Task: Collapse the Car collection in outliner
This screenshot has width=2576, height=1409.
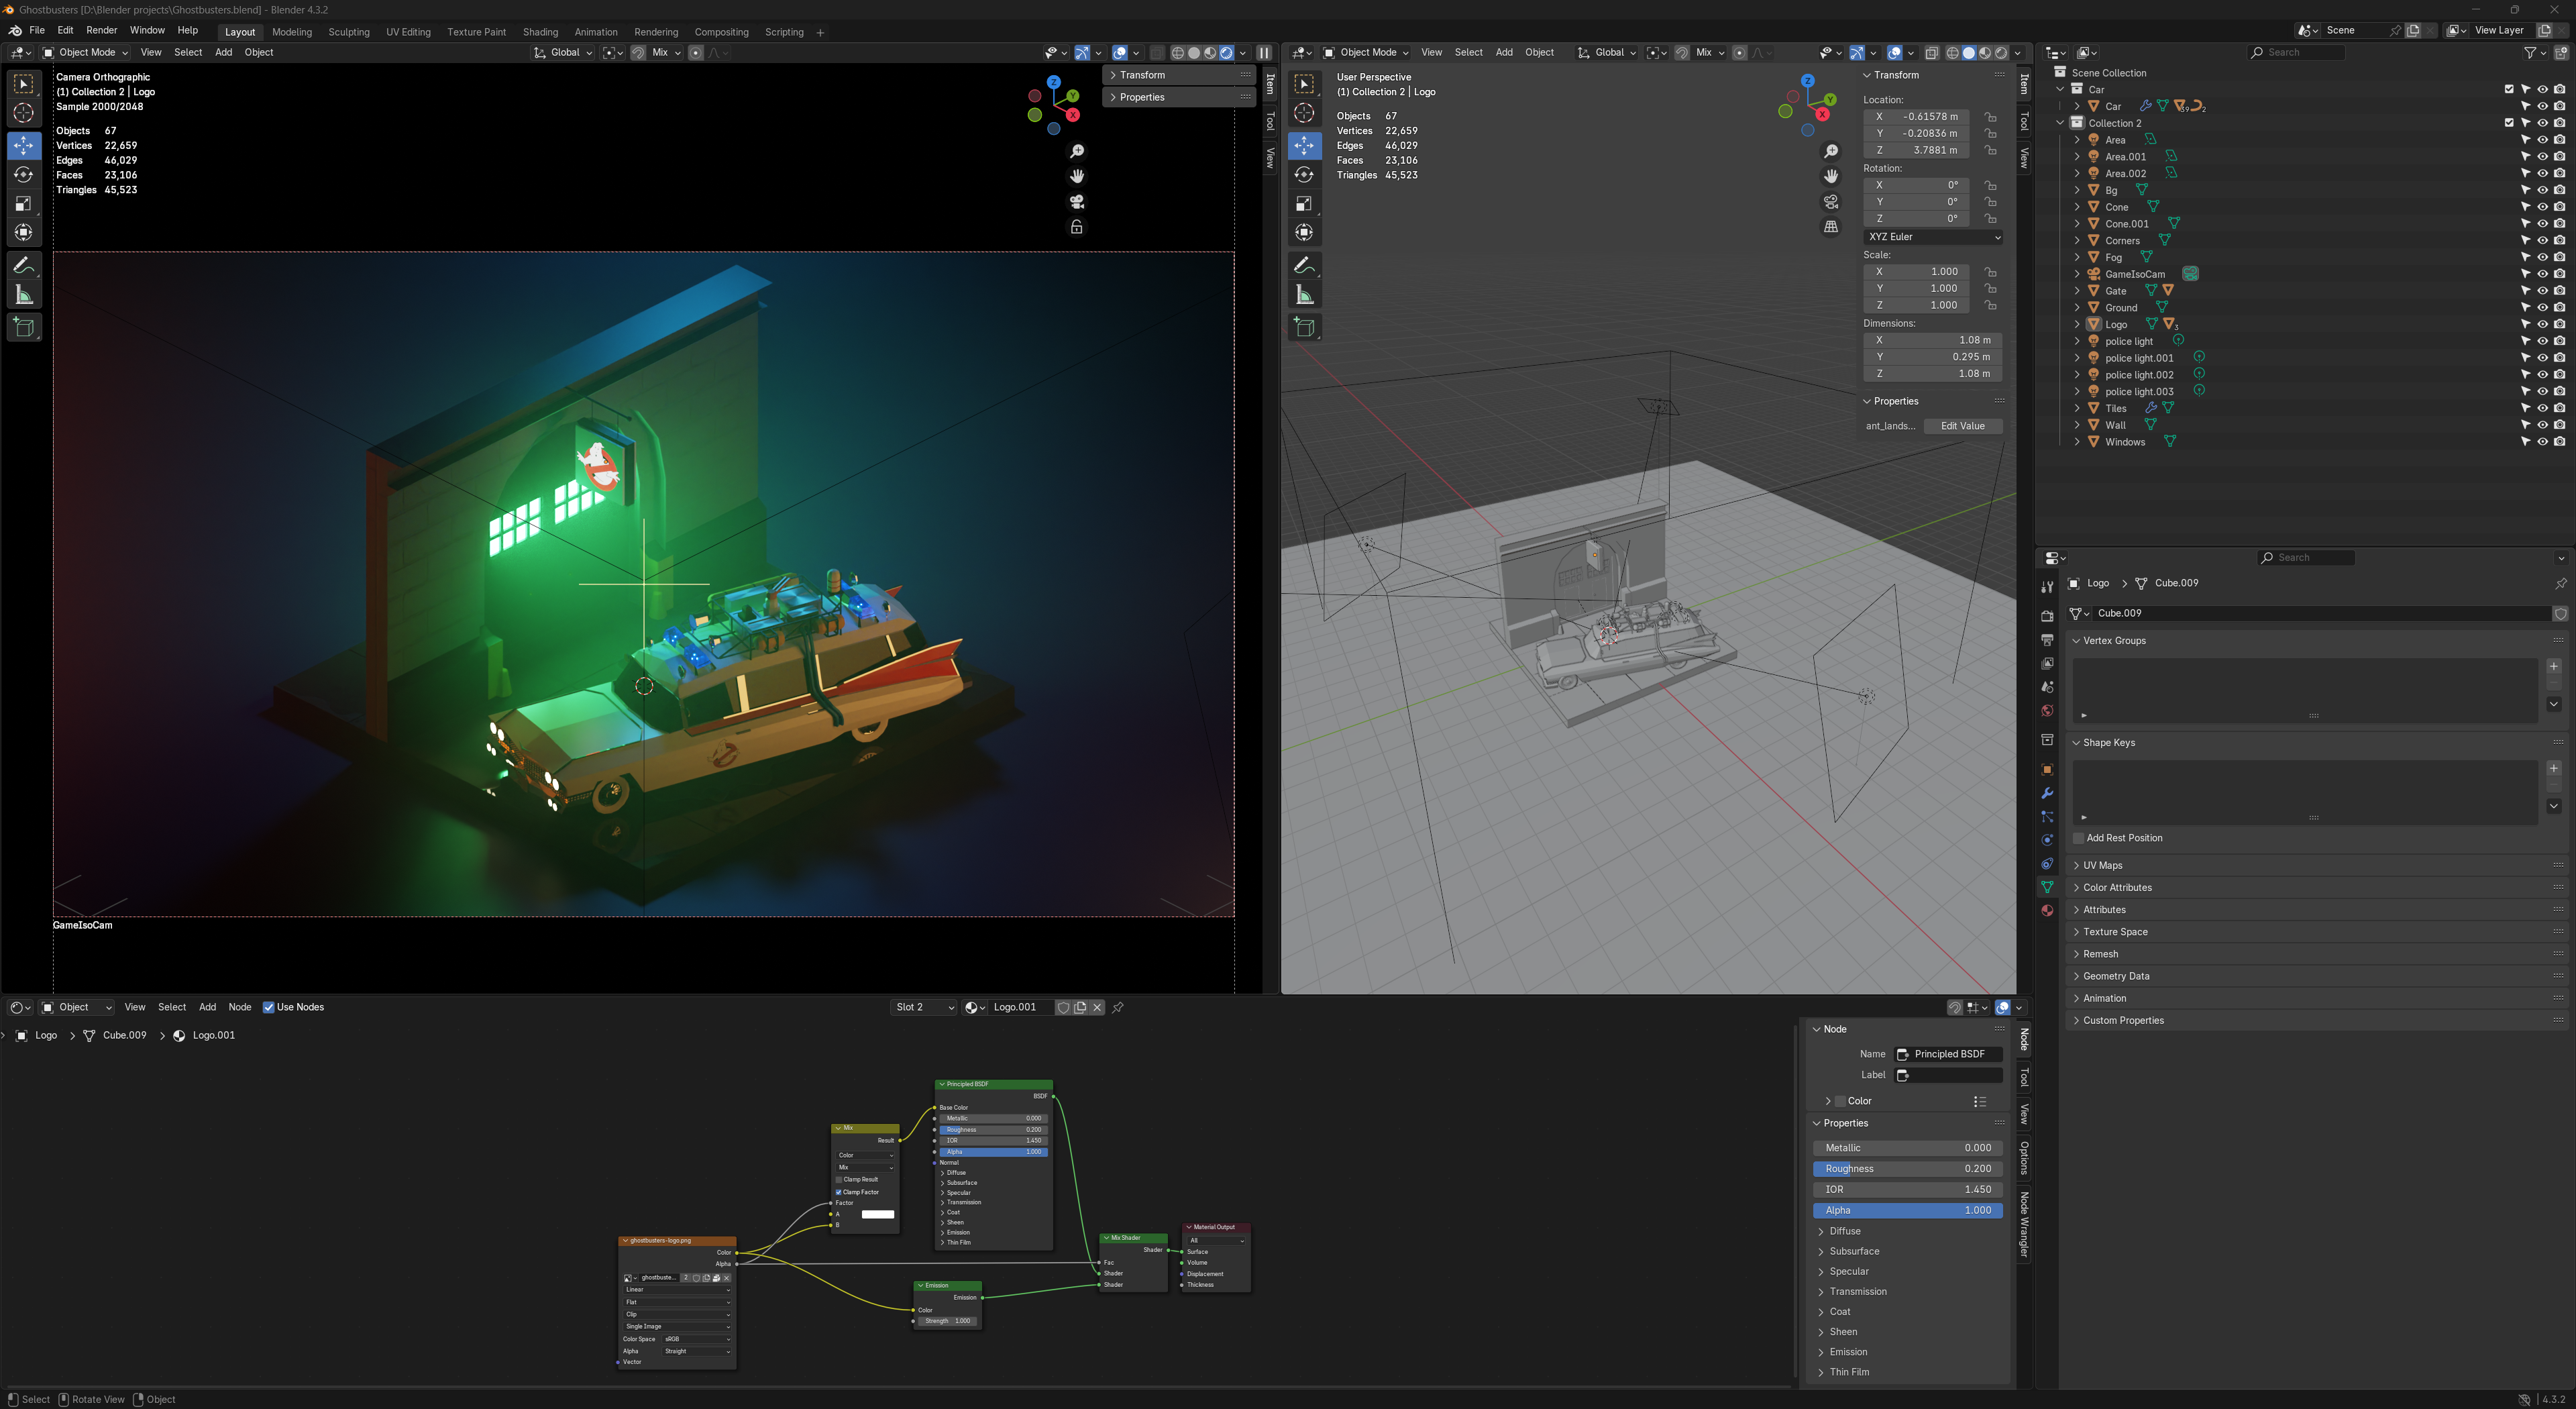Action: [2060, 90]
